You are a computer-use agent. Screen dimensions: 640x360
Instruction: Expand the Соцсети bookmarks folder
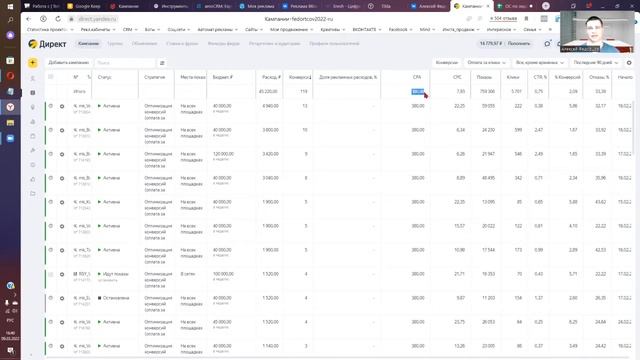(x=179, y=29)
